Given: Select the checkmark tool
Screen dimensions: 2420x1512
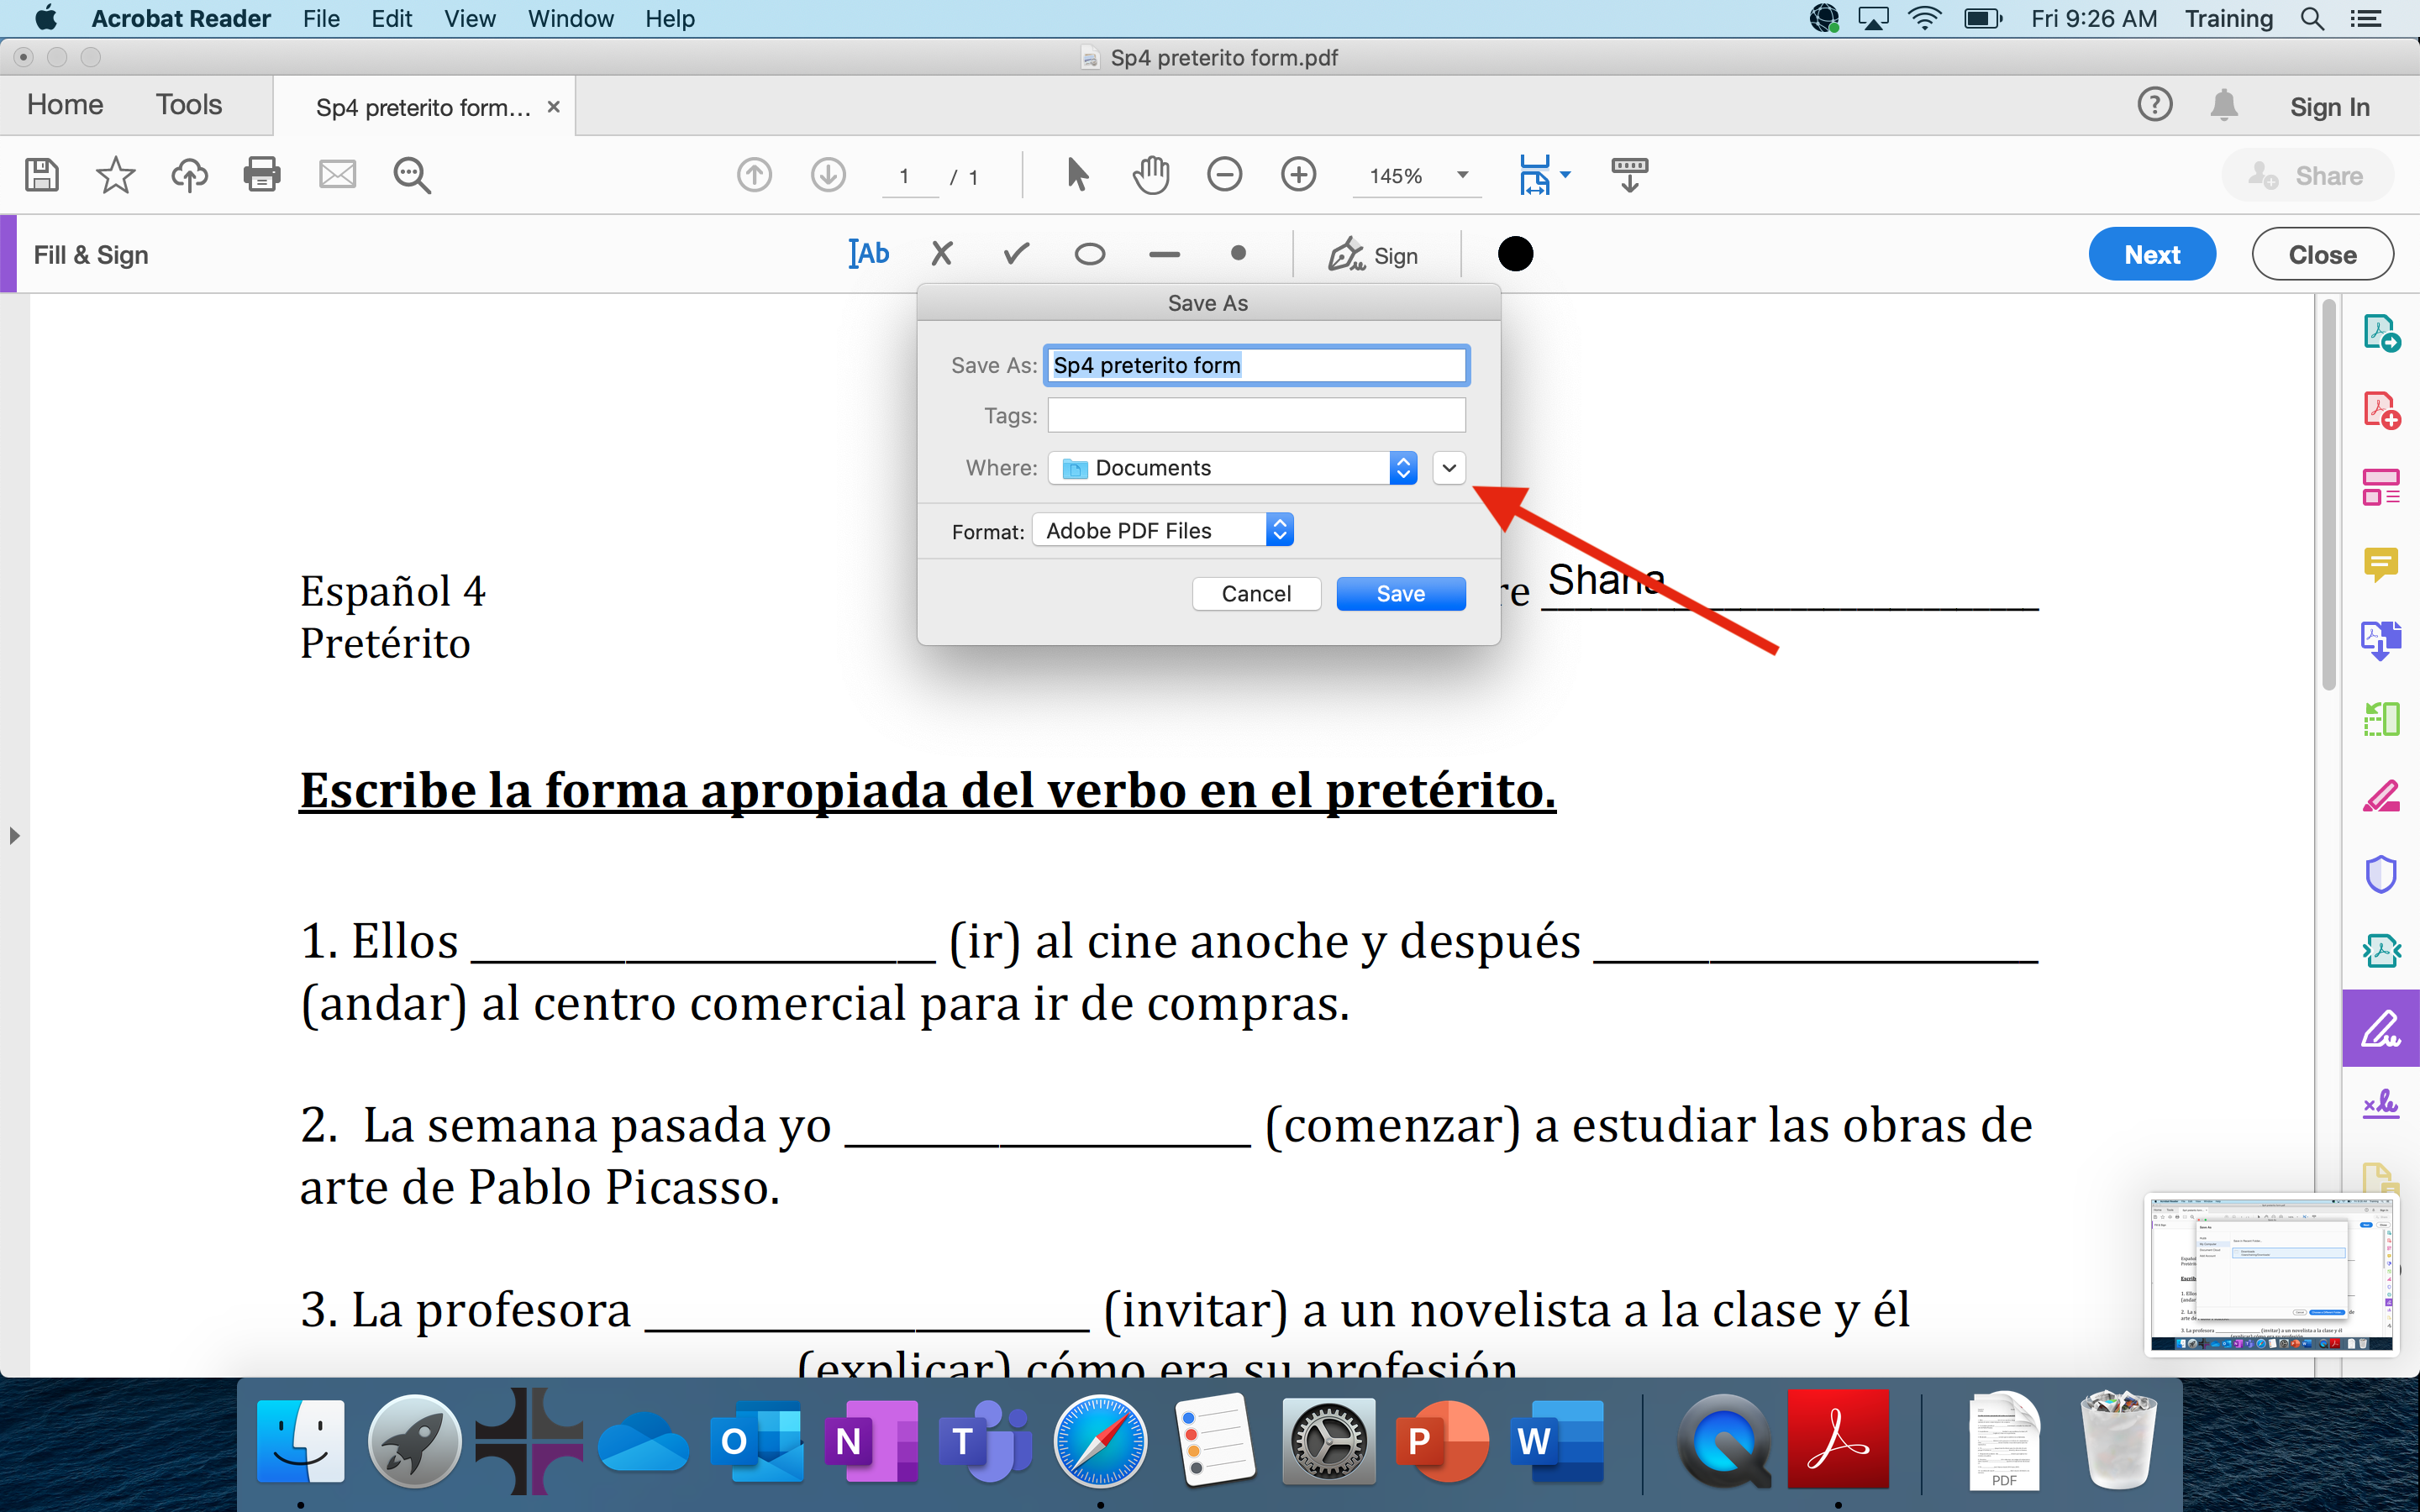Looking at the screenshot, I should [1016, 254].
